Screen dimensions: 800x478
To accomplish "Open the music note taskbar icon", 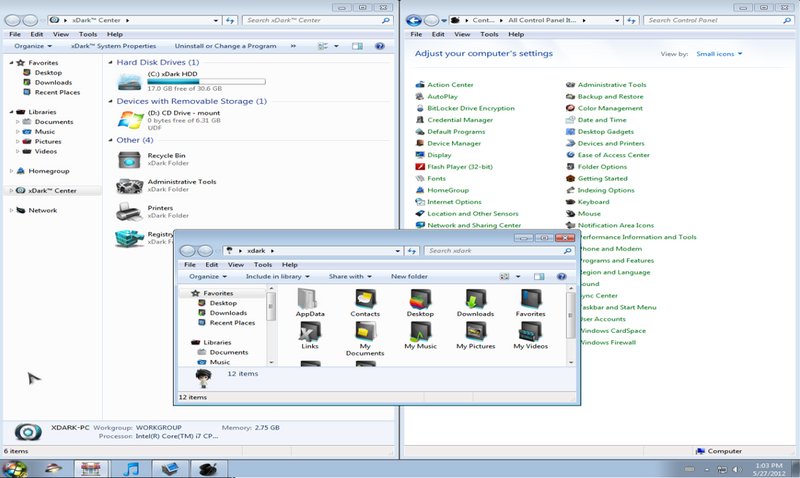I will click(131, 469).
